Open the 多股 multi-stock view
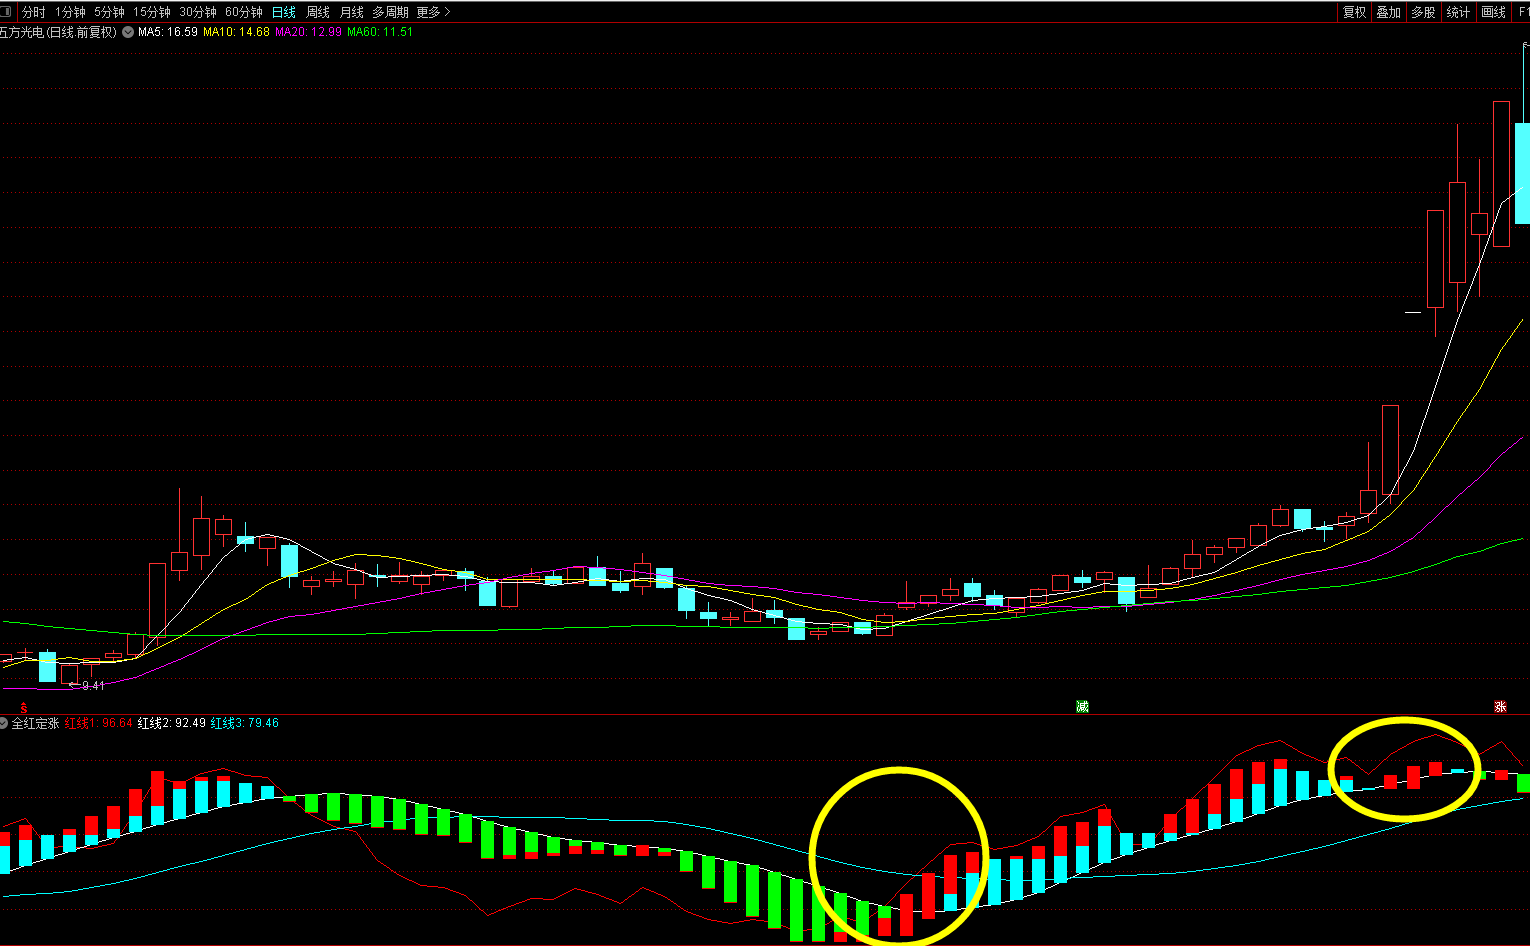Screen dimensions: 1530x946 (1423, 12)
